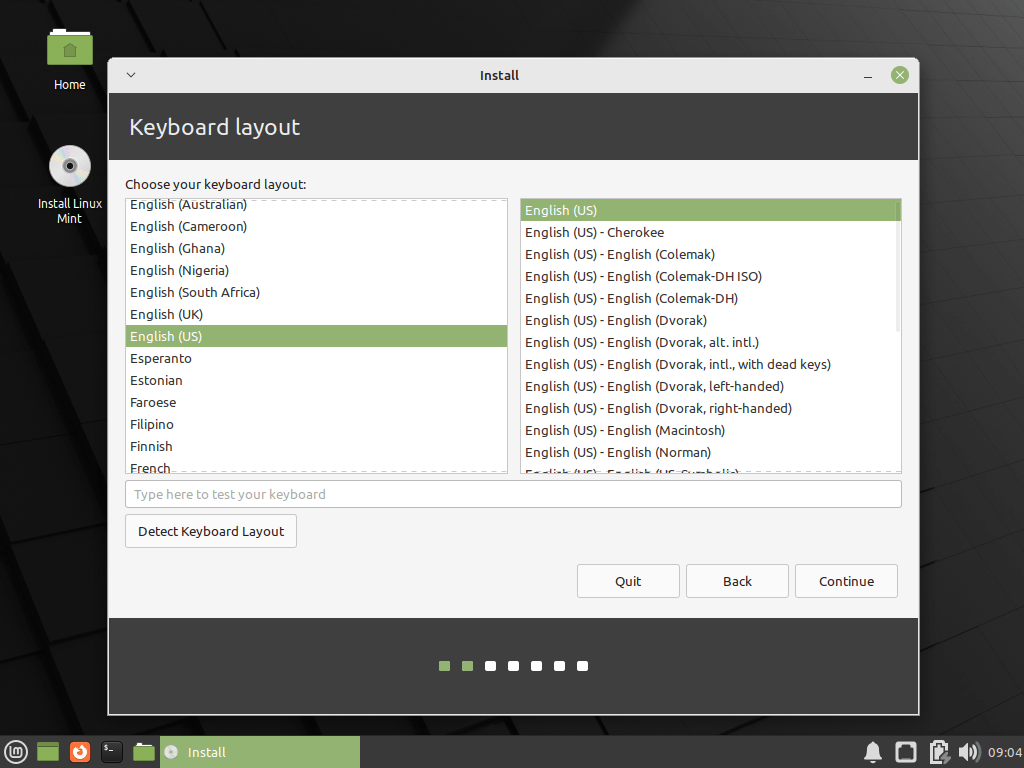The height and width of the screenshot is (768, 1024).
Task: Click the volume icon in the system tray
Action: tap(969, 751)
